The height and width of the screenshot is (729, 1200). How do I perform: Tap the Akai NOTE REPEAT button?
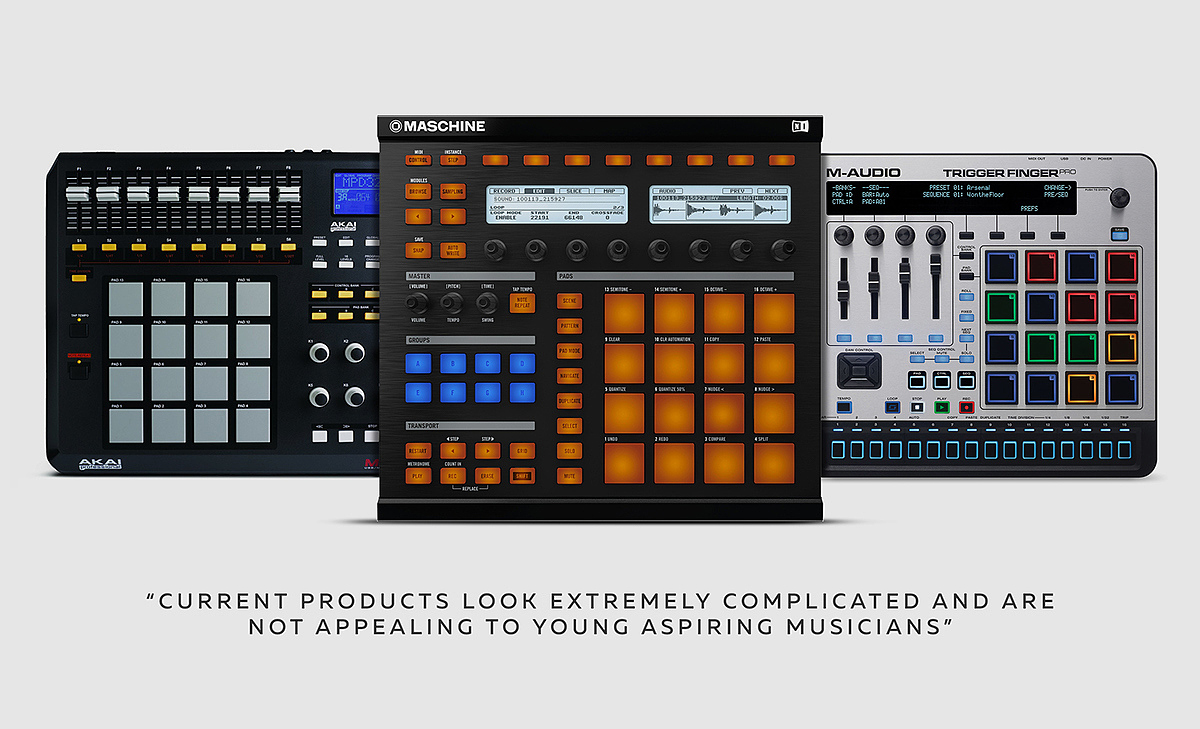click(79, 371)
